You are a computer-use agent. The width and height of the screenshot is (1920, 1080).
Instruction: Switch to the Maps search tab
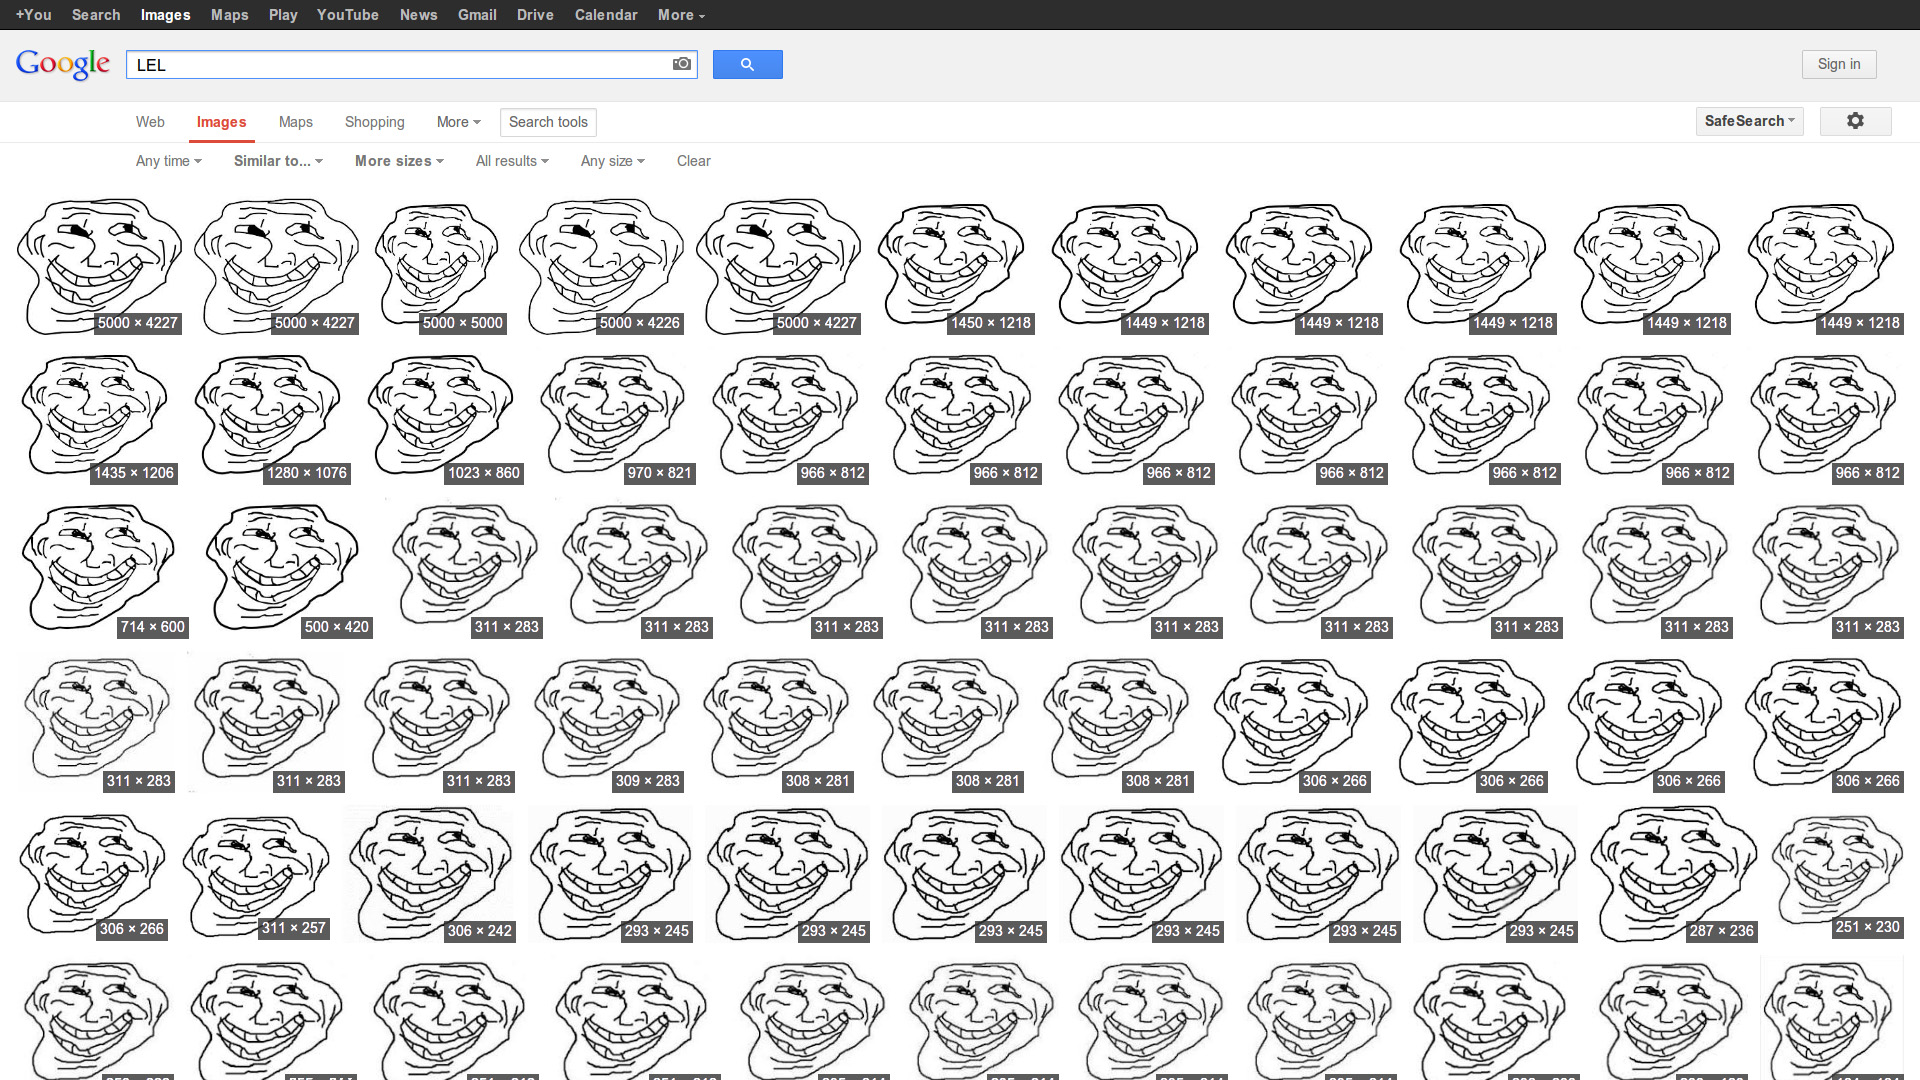pyautogui.click(x=295, y=122)
